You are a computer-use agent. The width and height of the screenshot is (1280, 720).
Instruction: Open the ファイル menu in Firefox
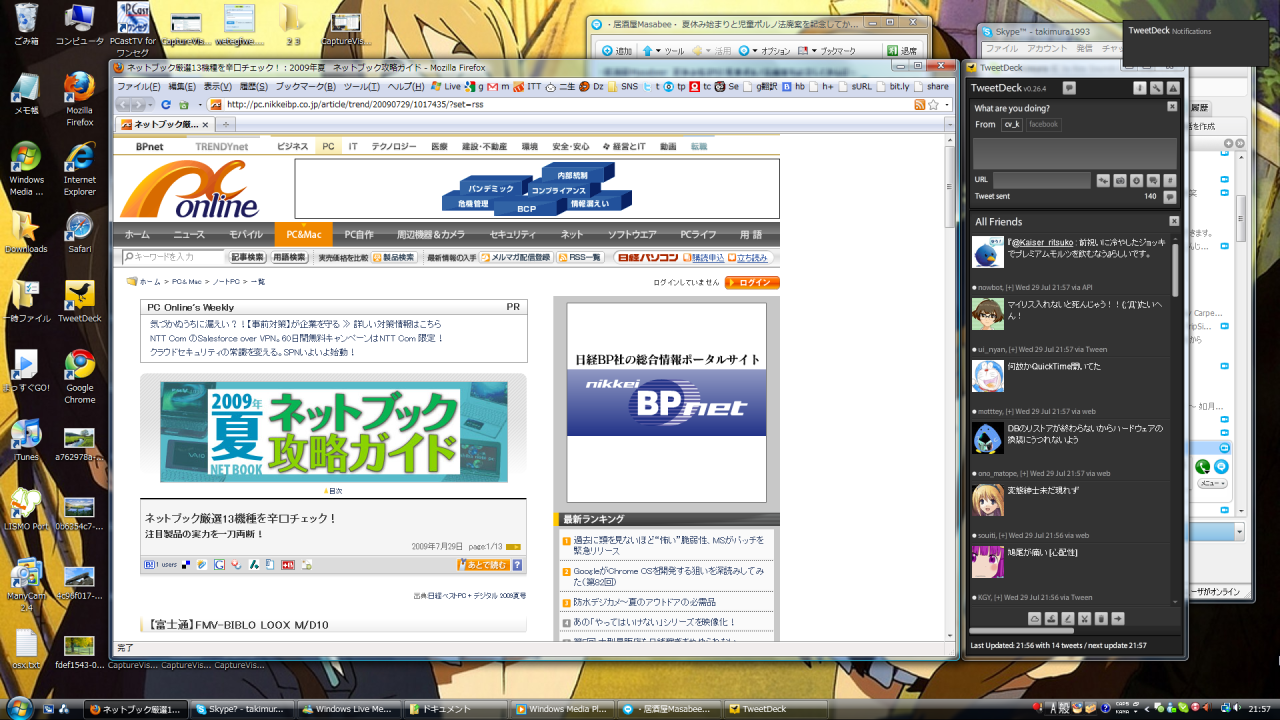pyautogui.click(x=139, y=86)
